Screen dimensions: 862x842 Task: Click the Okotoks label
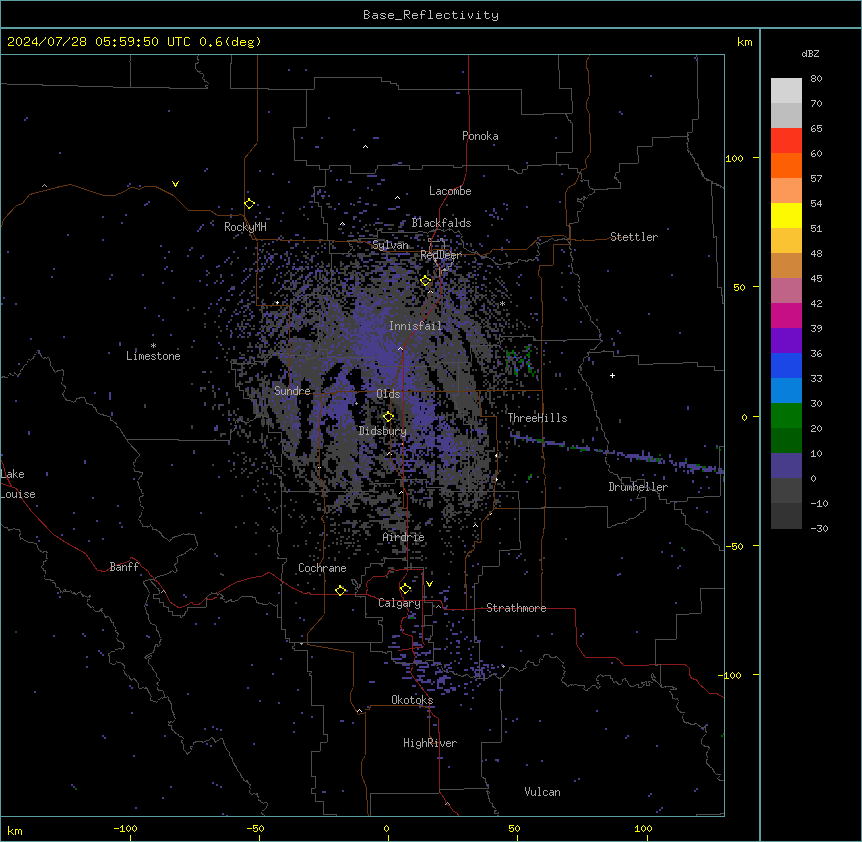click(x=412, y=700)
